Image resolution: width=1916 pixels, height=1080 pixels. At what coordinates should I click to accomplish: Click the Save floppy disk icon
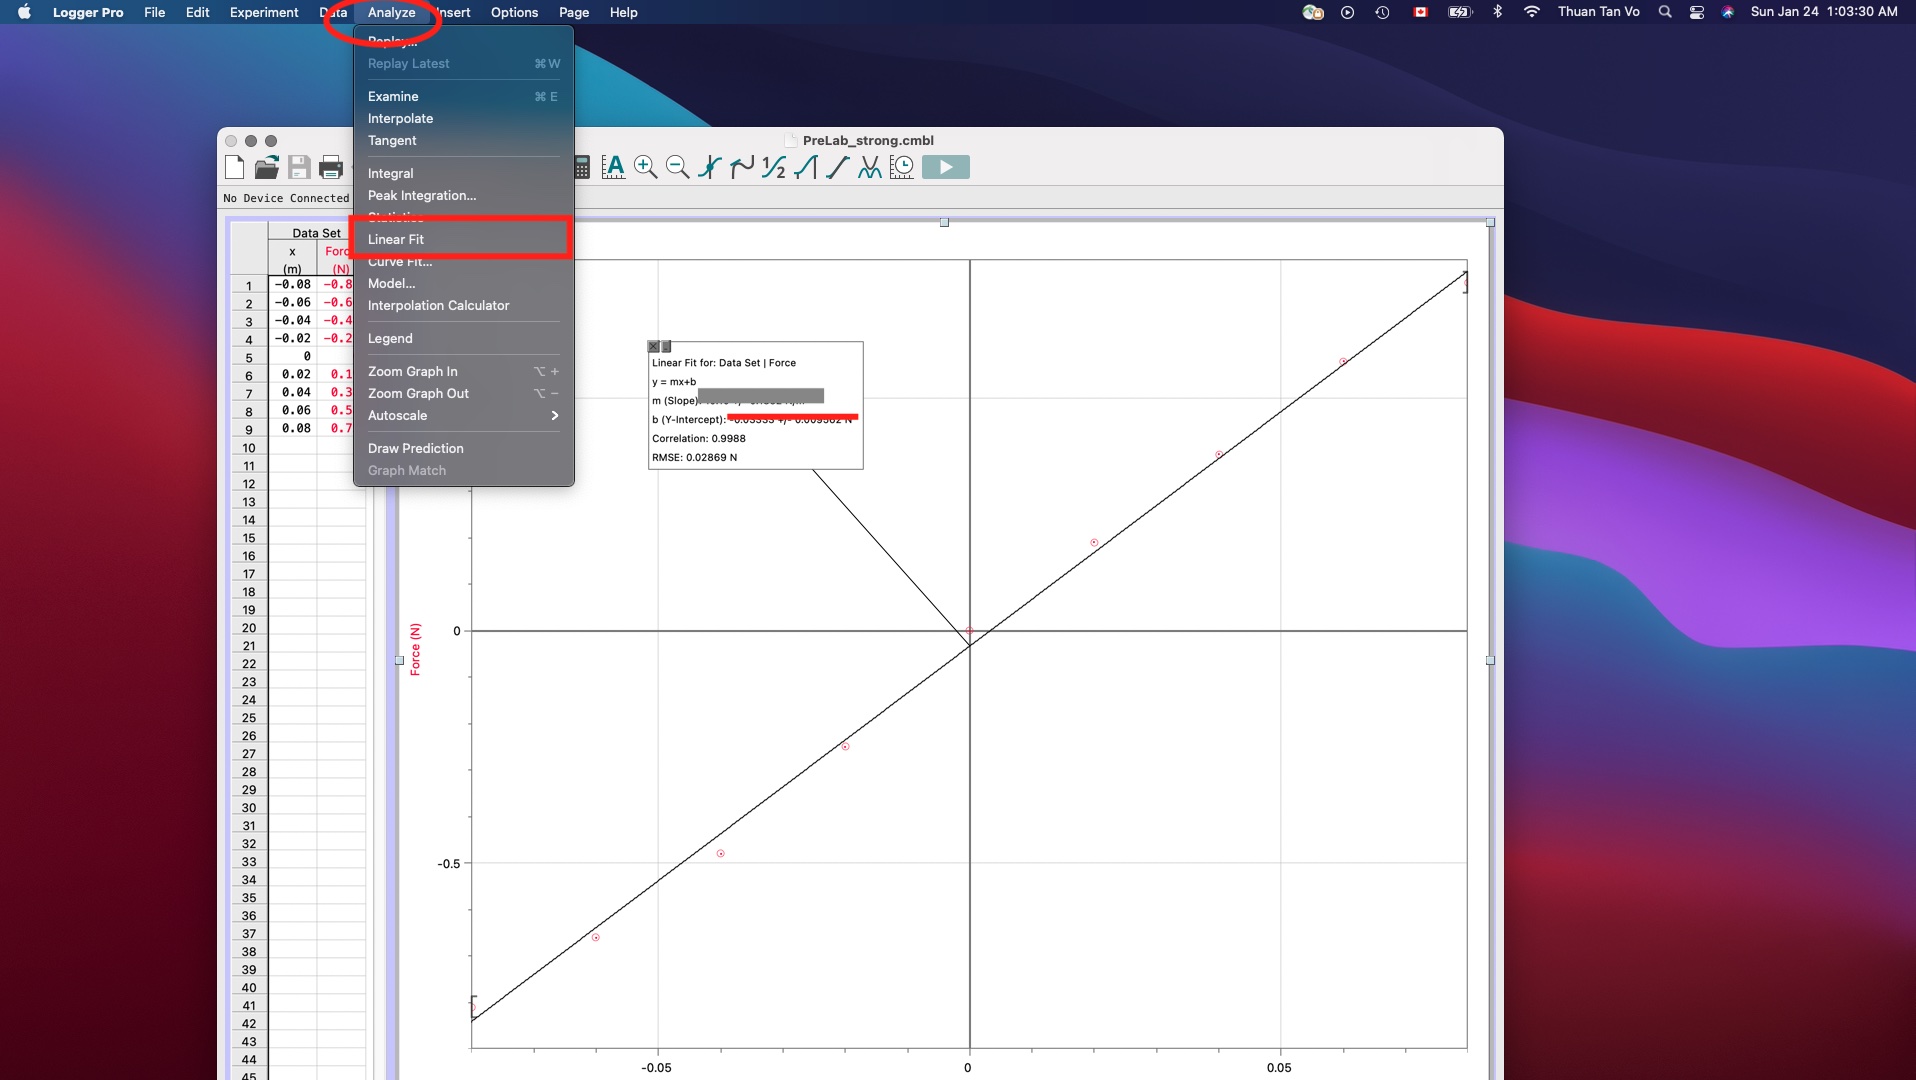[299, 167]
